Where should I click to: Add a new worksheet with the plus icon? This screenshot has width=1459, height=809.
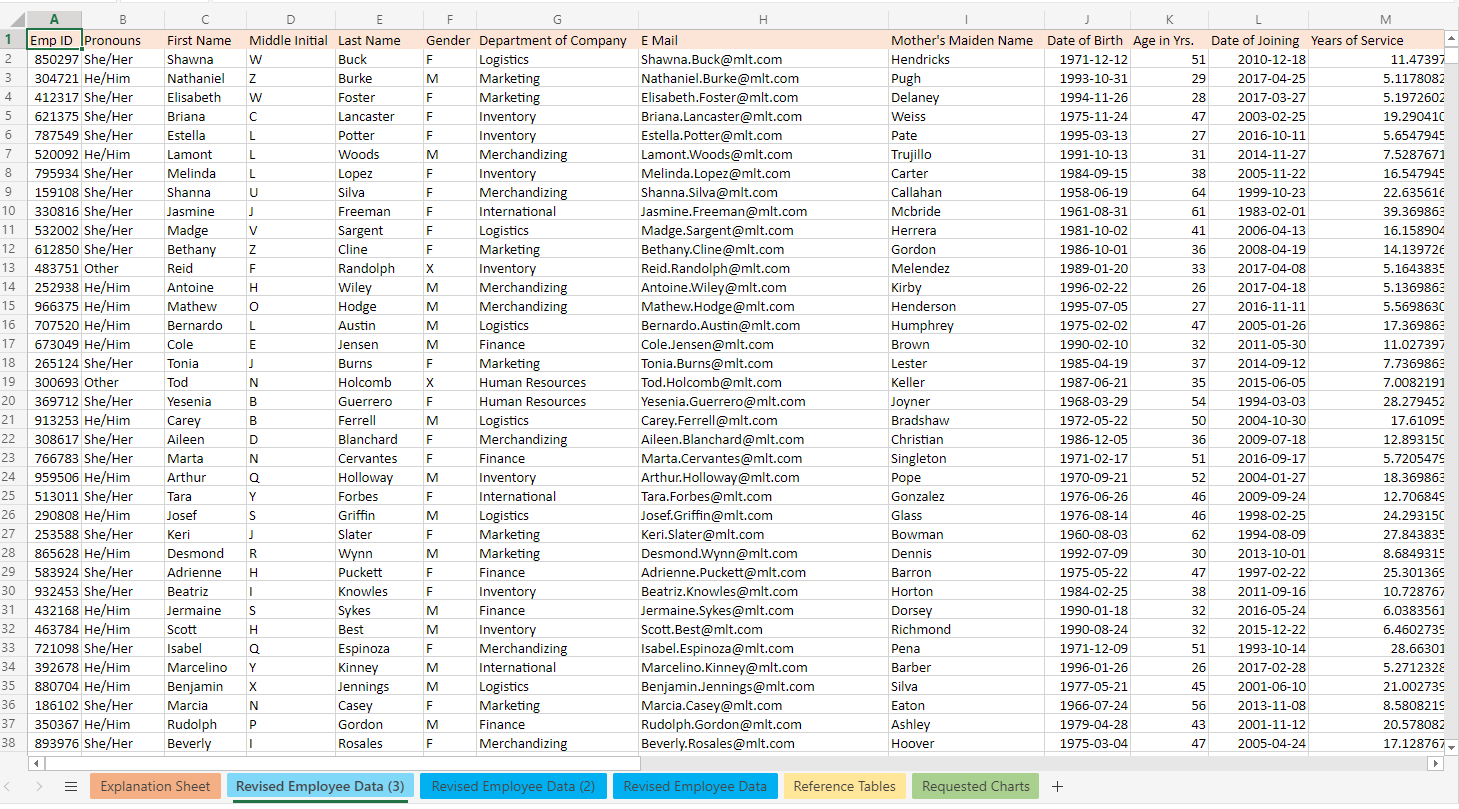1057,786
